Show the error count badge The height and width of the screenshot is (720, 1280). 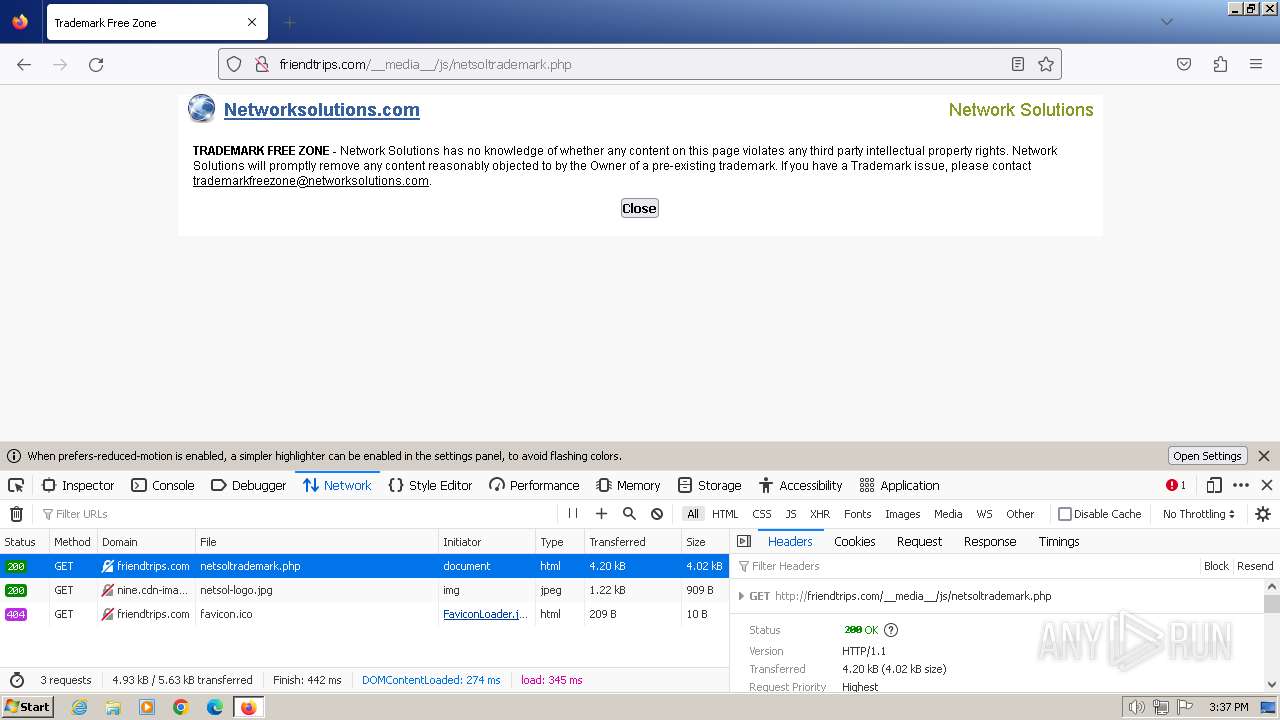click(x=1176, y=485)
